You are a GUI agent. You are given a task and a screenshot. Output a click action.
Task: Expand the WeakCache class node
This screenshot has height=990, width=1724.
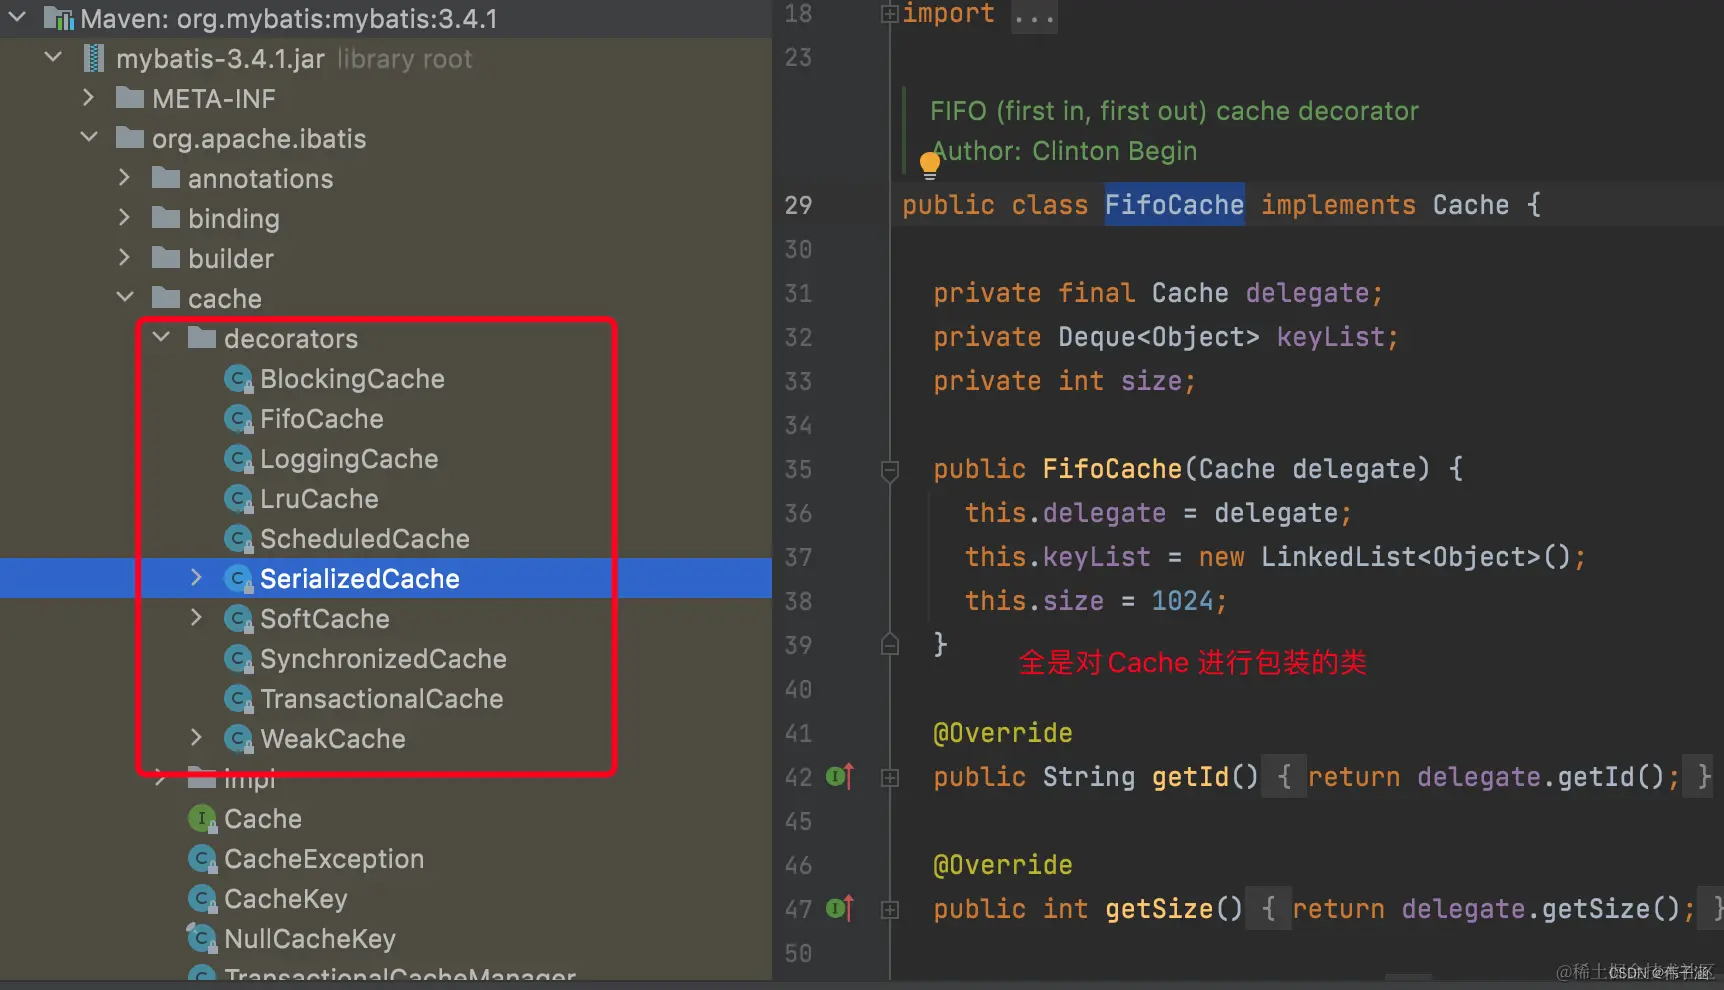pyautogui.click(x=196, y=737)
